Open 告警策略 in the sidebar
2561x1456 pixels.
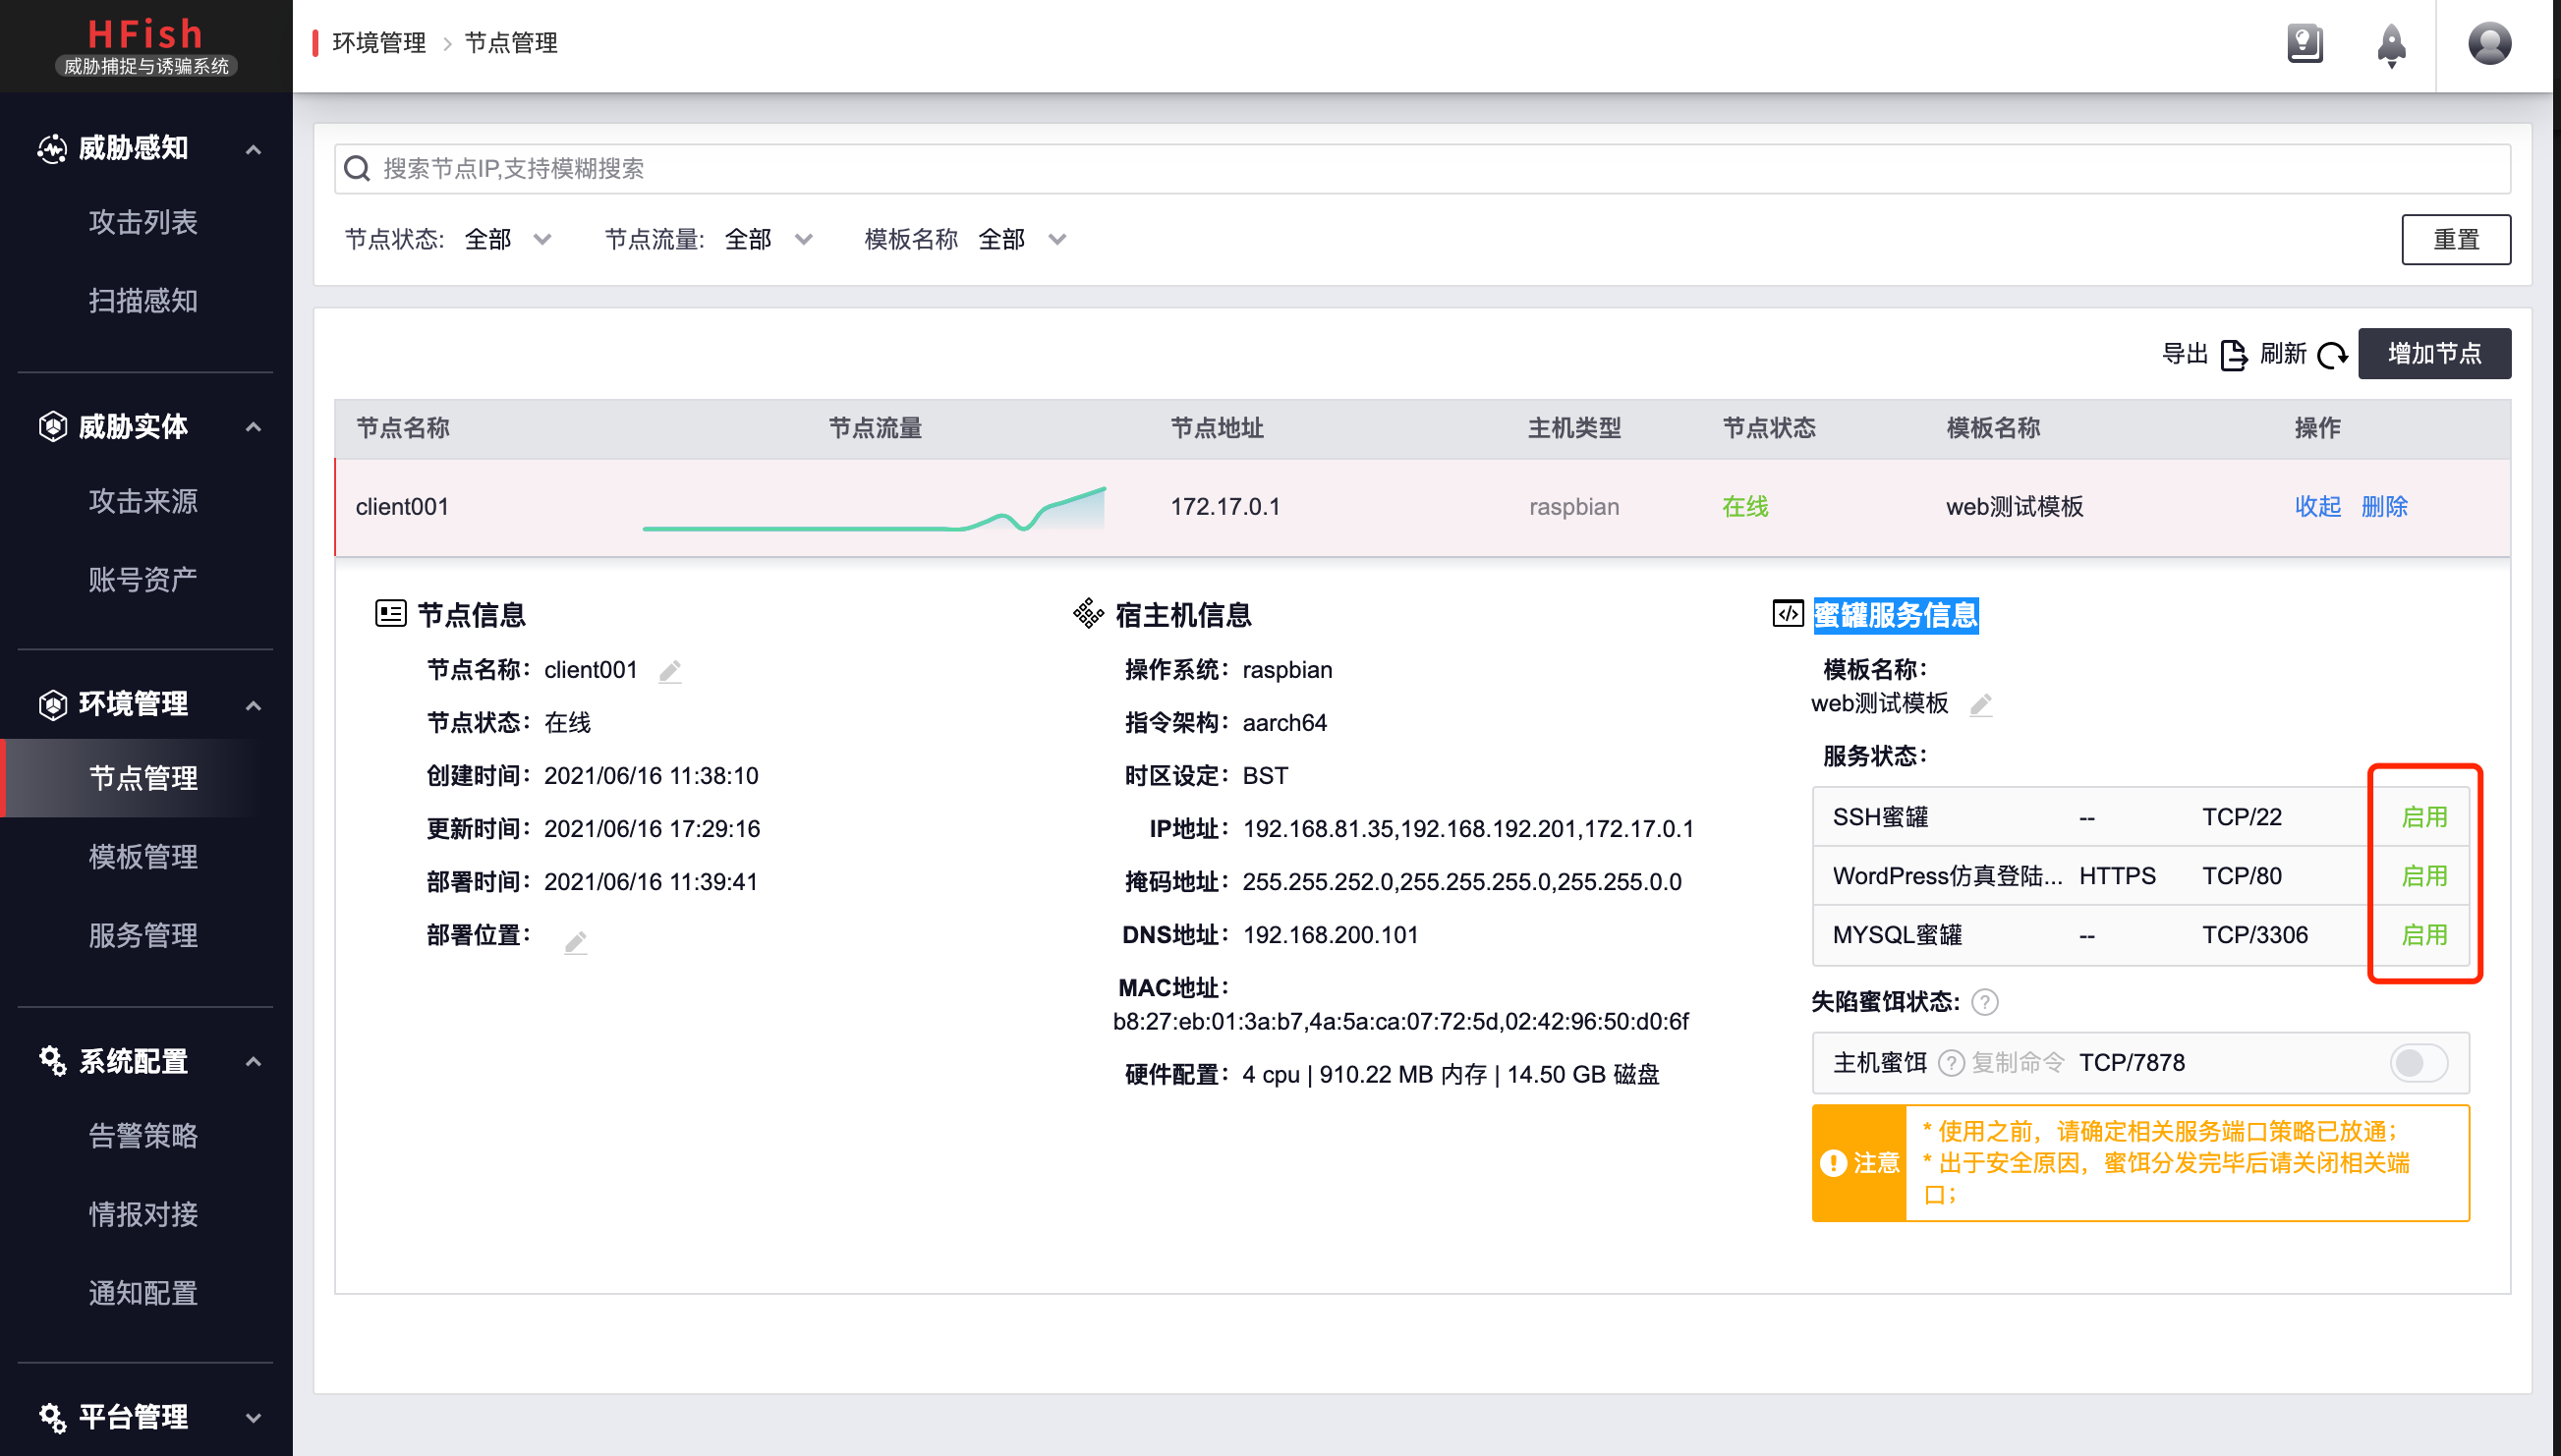pos(143,1135)
